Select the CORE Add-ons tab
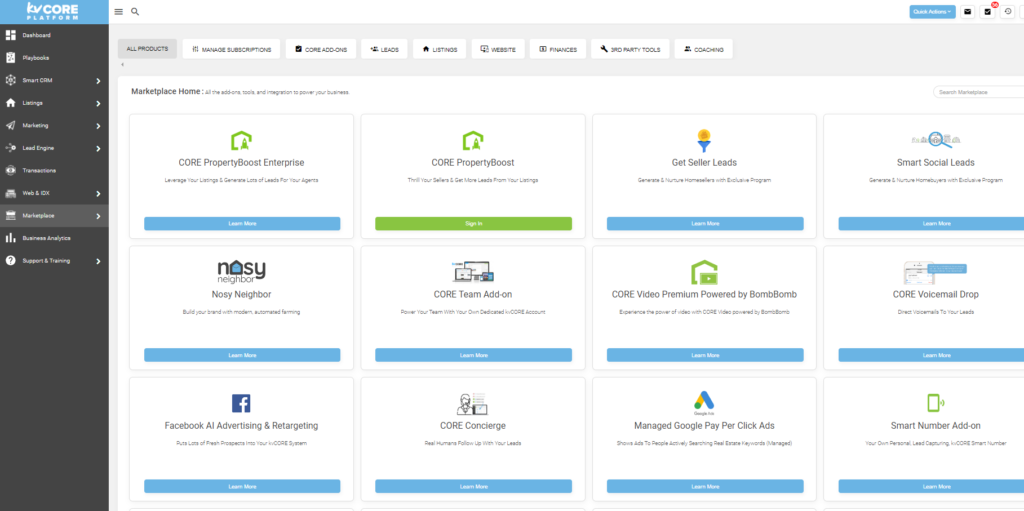 pos(320,49)
